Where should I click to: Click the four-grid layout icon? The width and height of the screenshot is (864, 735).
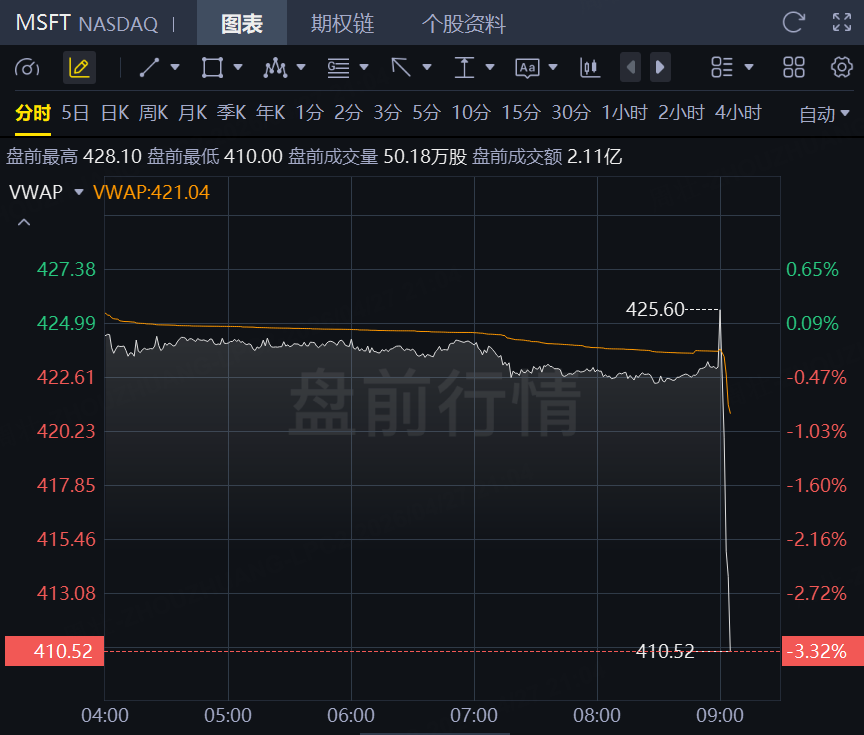(x=794, y=67)
